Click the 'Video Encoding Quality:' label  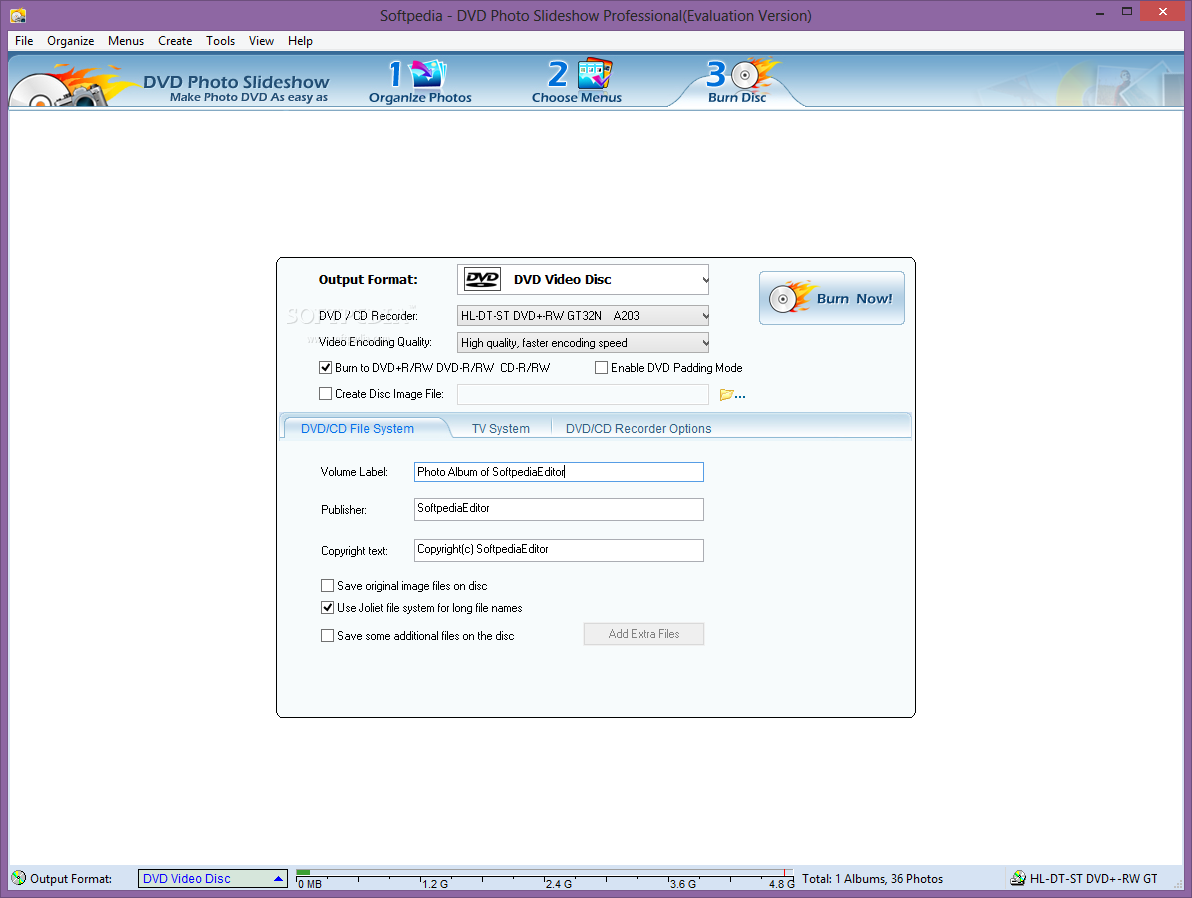[x=375, y=342]
